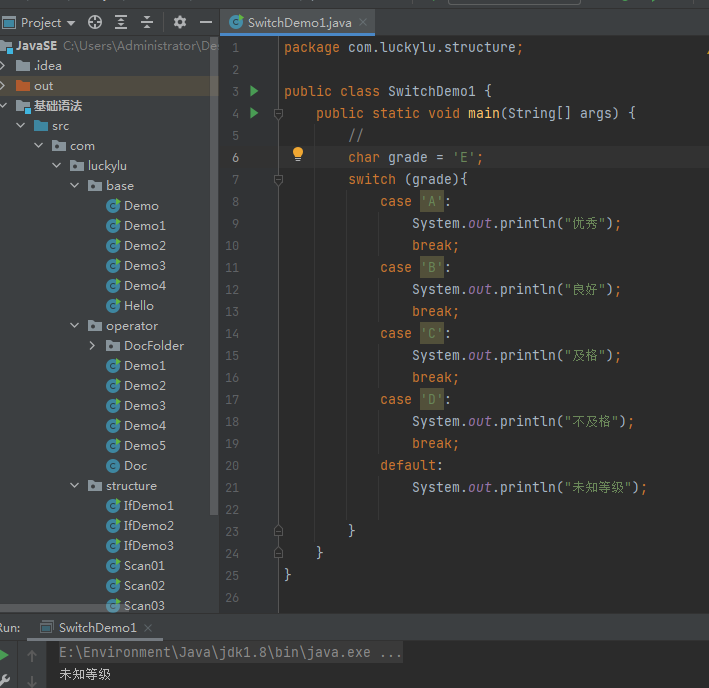Open IfDemo2 class in project tree
Viewport: 709px width, 688px height.
148,526
